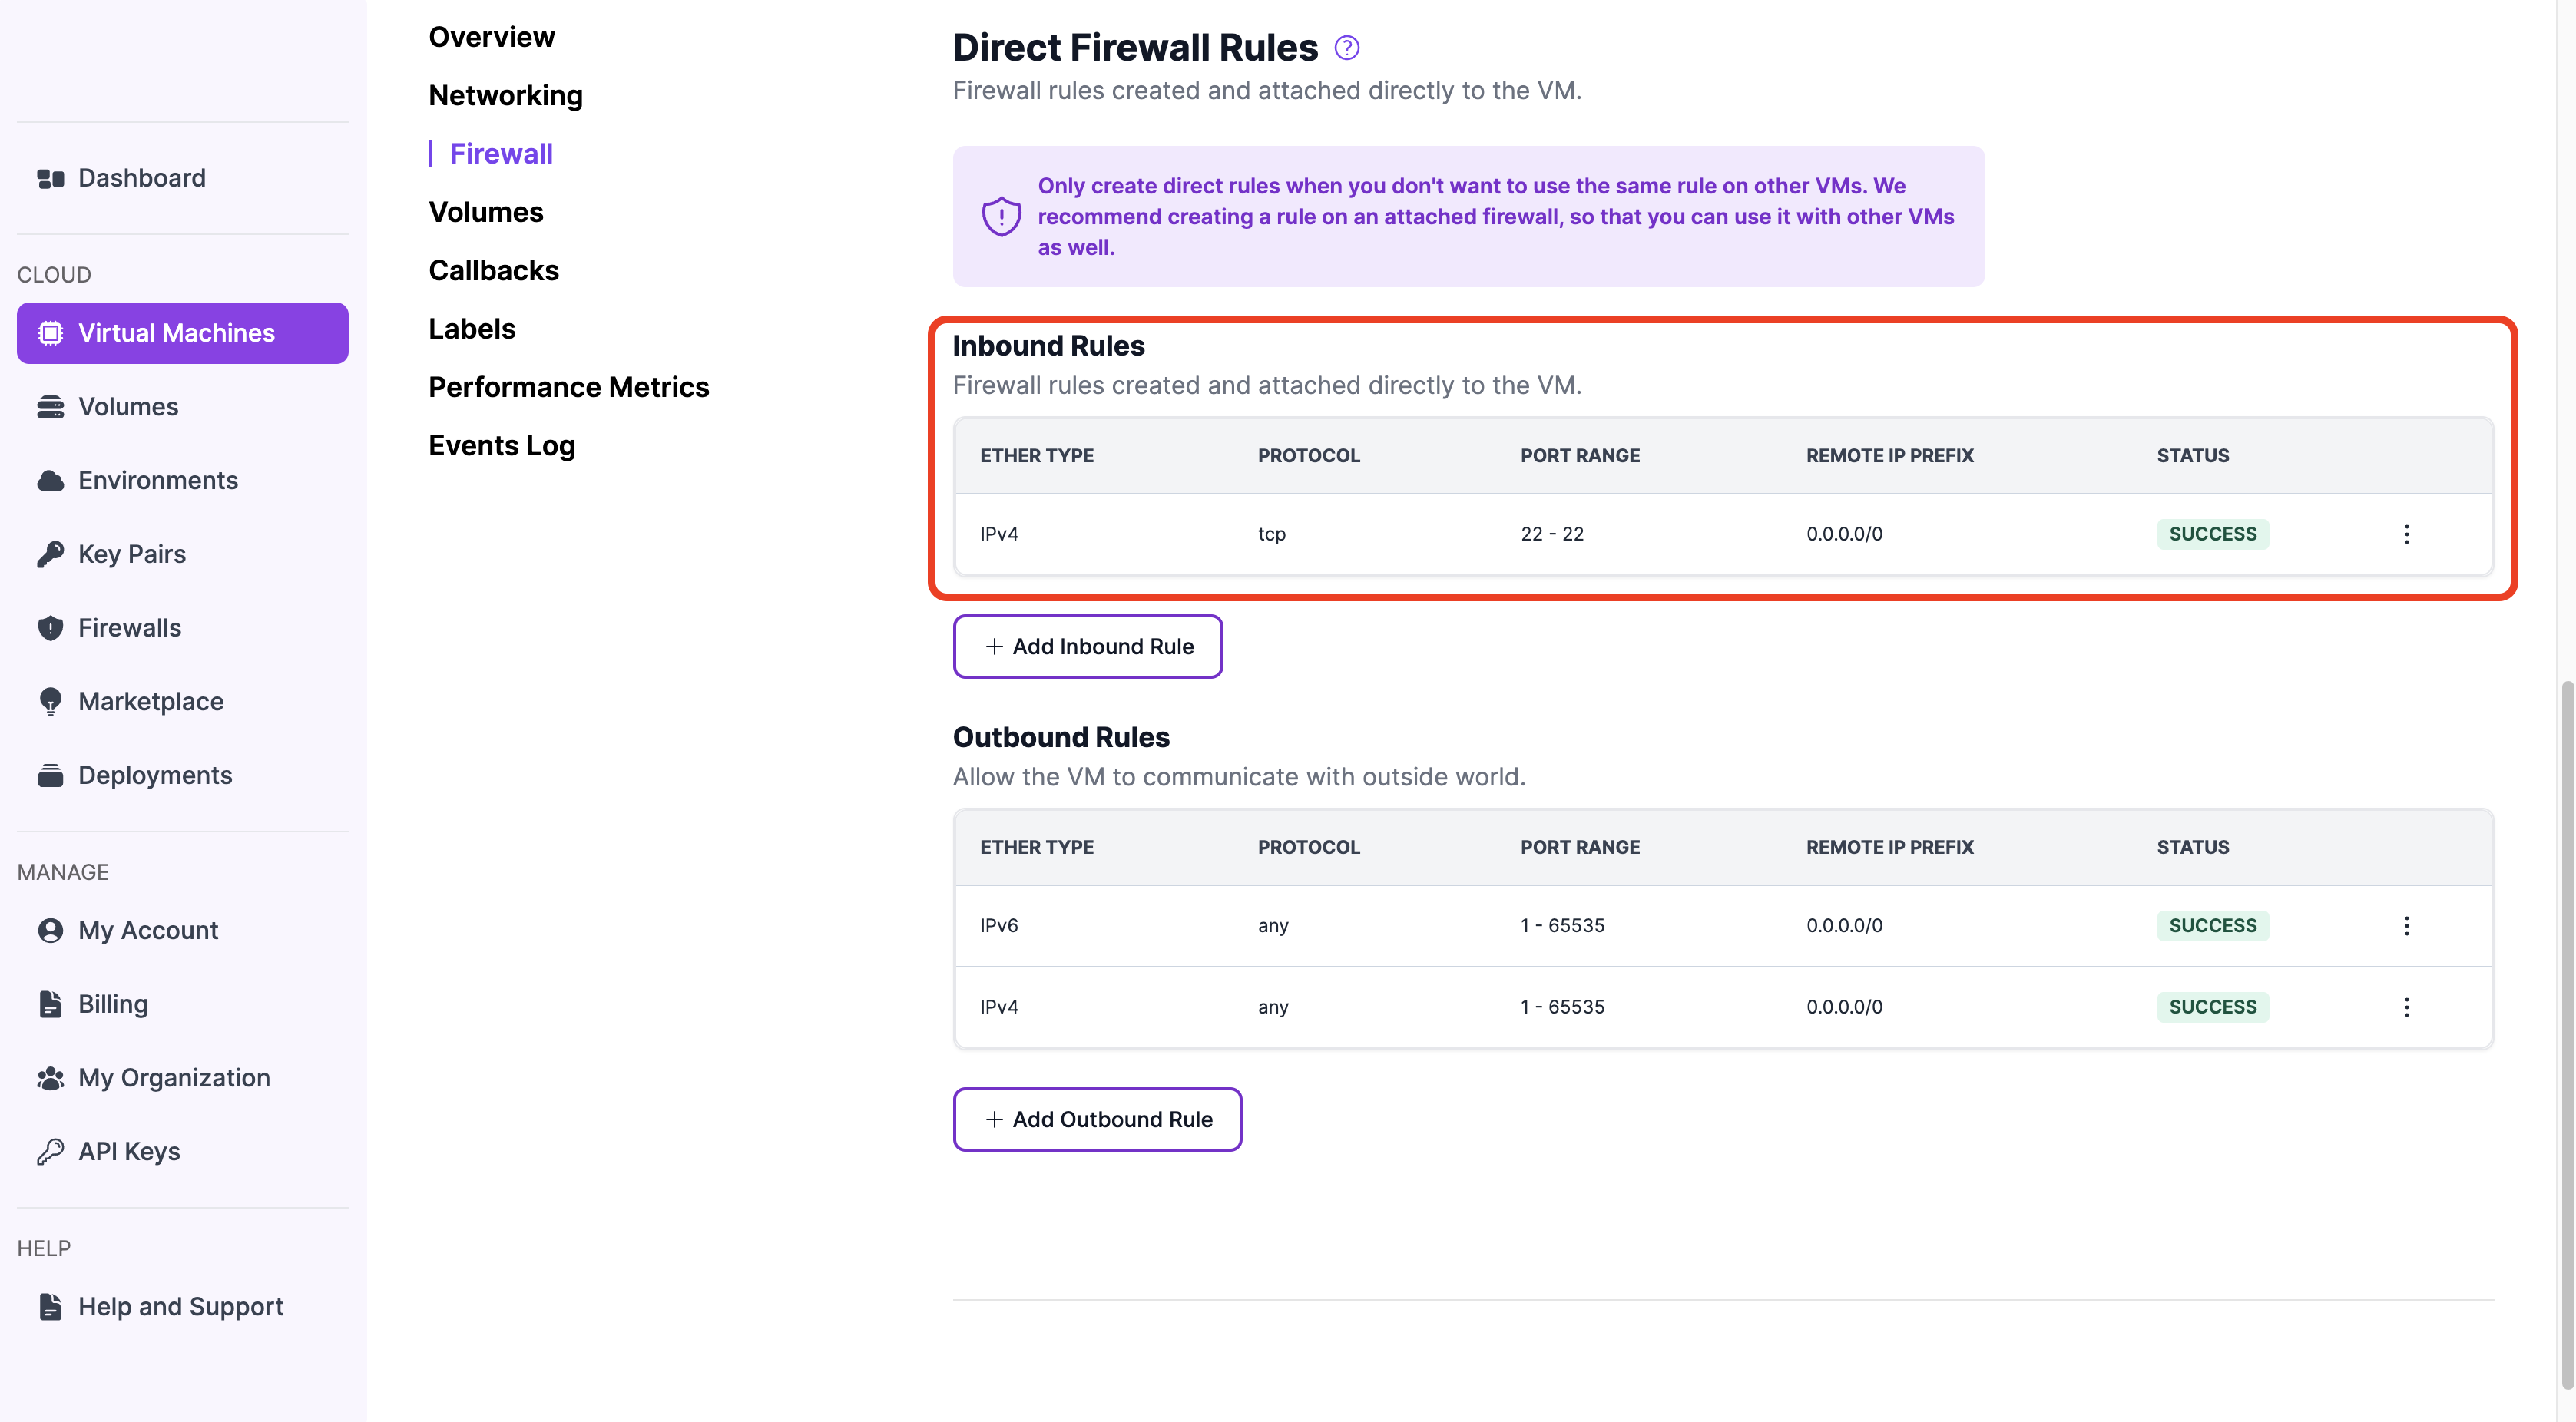Open Help and Support page

pos(180,1307)
